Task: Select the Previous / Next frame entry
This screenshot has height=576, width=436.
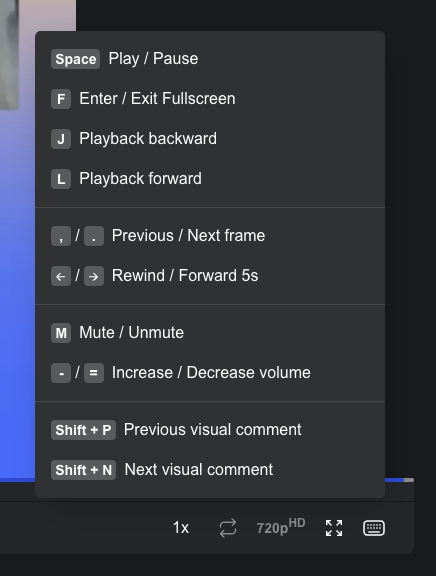Action: pos(188,235)
